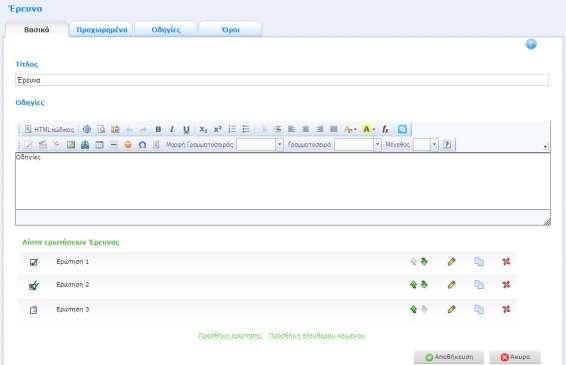Click inside the Οδηγίες editor text area

[x=283, y=181]
